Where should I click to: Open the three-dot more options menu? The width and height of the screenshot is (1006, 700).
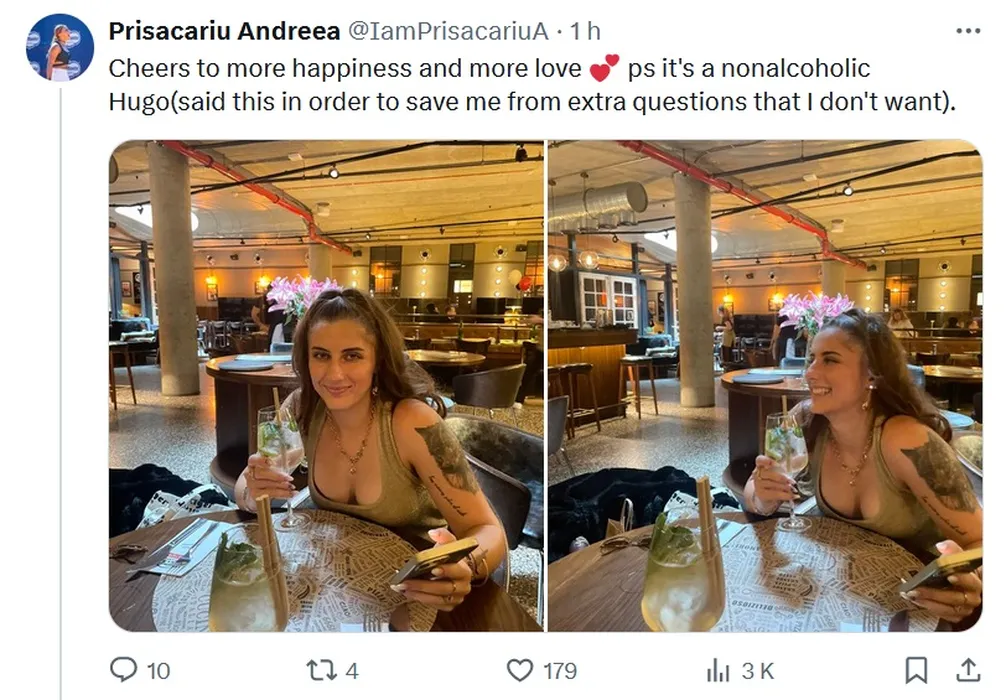click(x=968, y=31)
